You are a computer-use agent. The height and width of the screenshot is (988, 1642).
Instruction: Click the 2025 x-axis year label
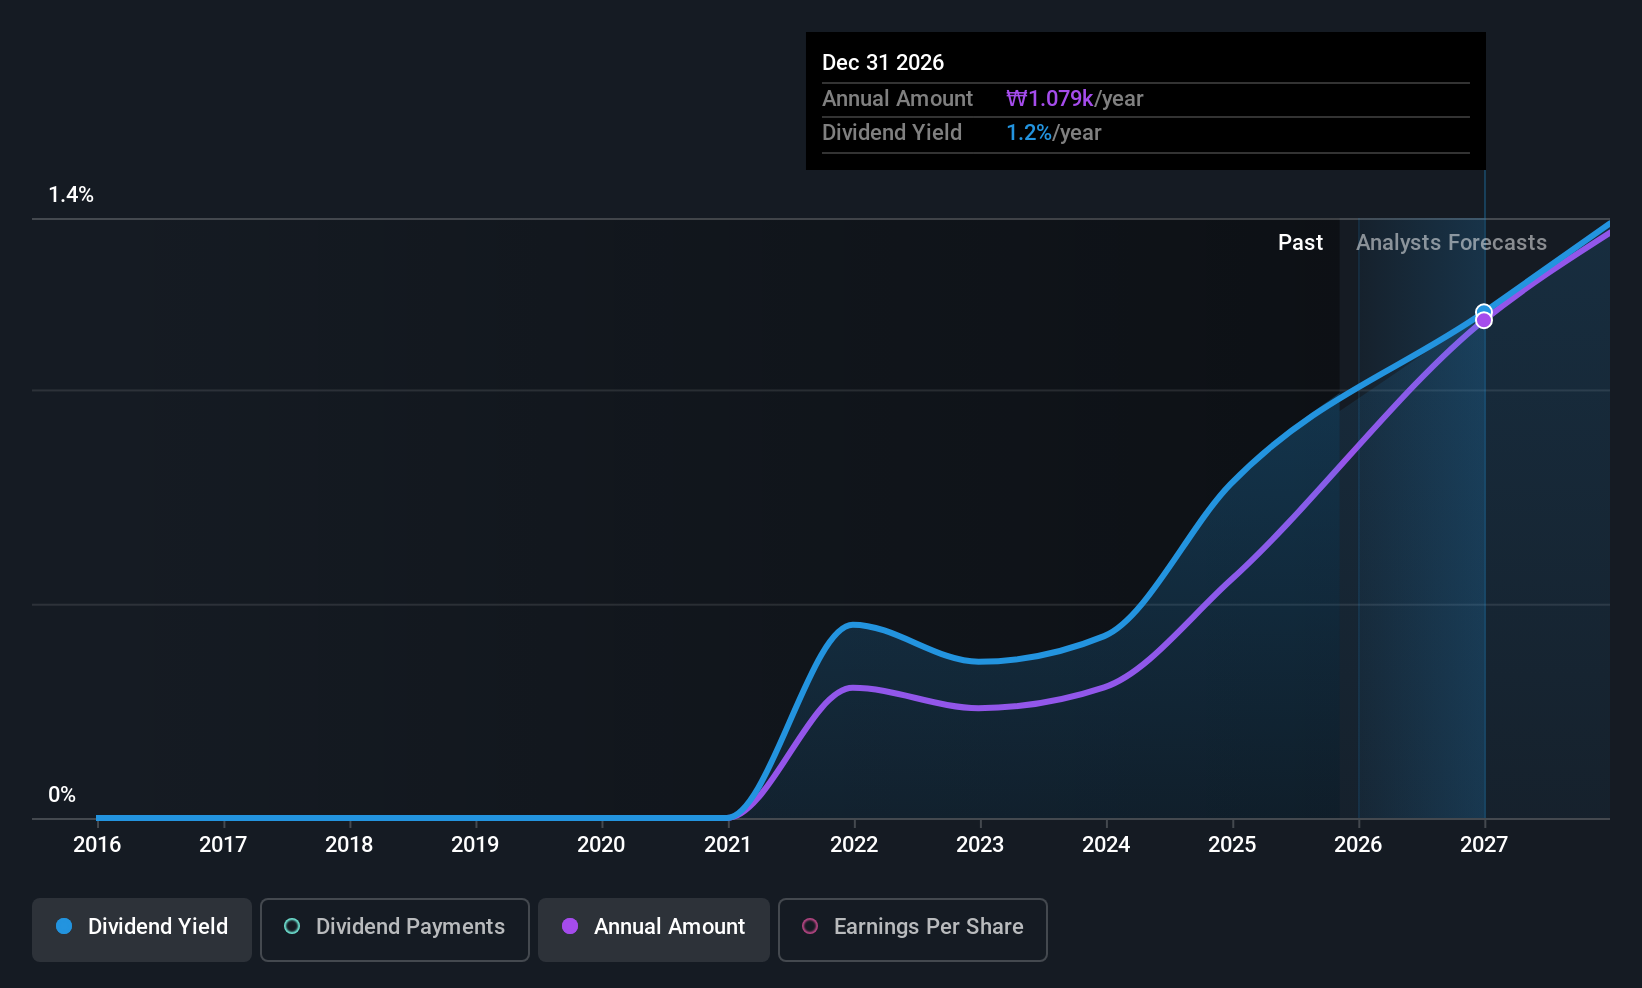tap(1232, 845)
